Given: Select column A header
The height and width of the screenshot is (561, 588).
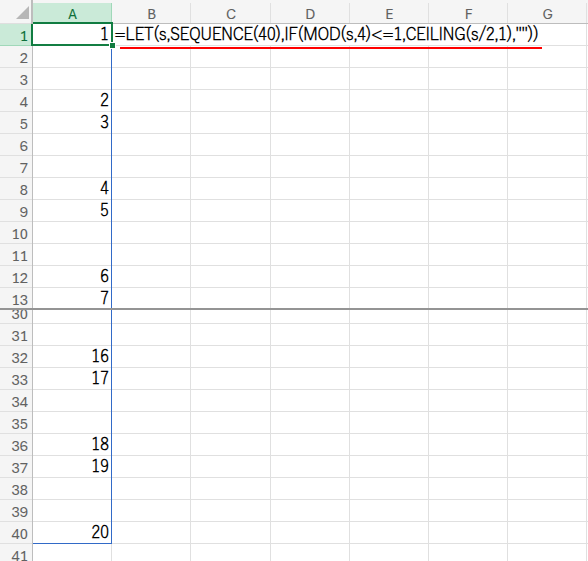Looking at the screenshot, I should coord(72,14).
